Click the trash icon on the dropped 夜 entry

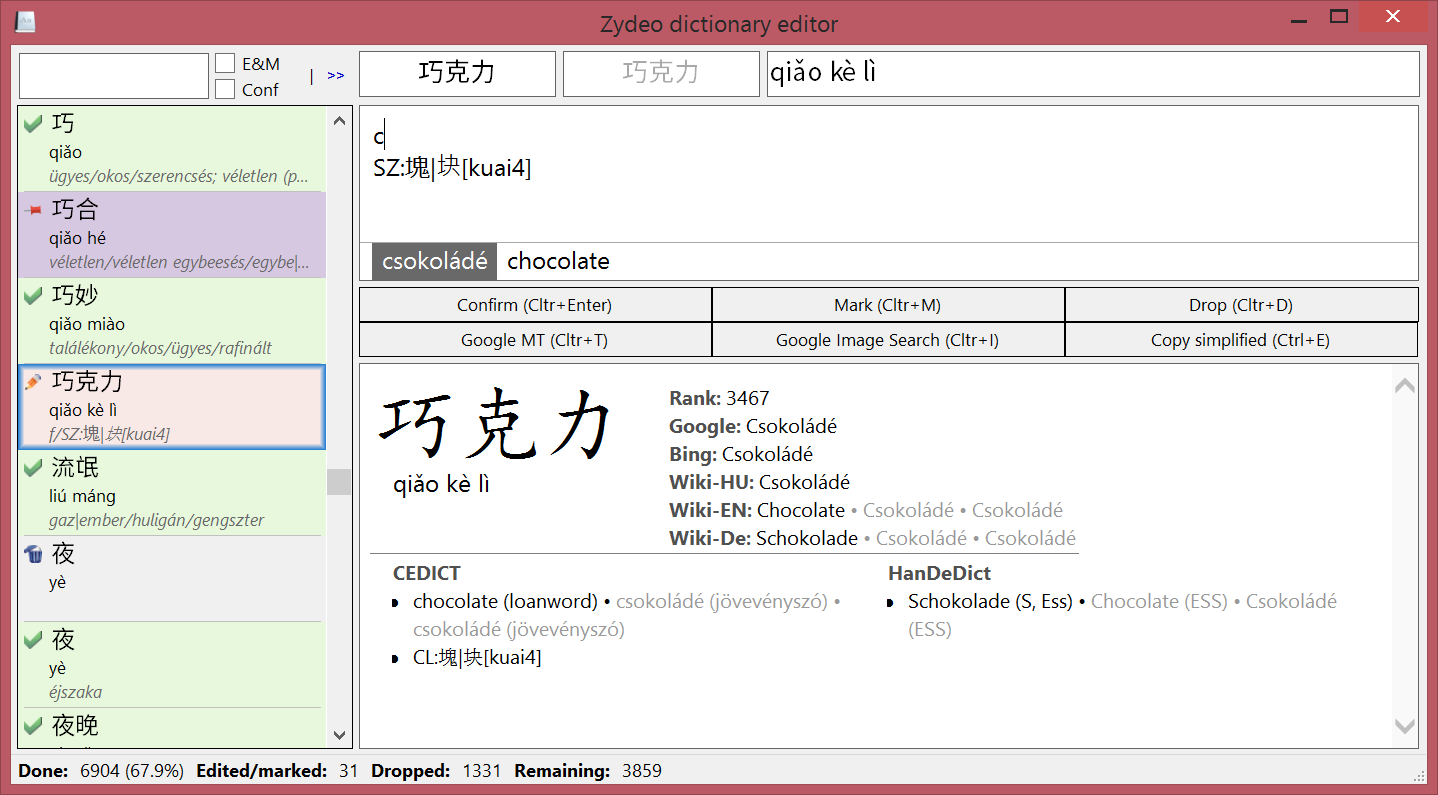click(32, 553)
